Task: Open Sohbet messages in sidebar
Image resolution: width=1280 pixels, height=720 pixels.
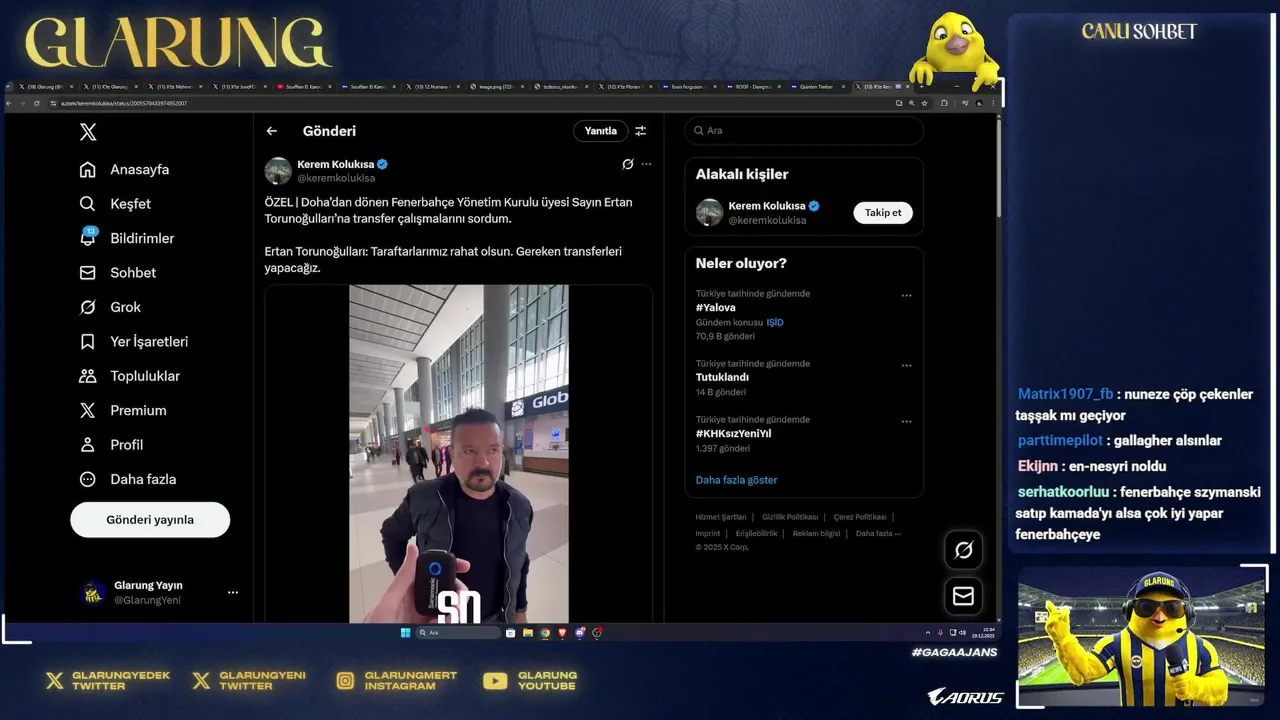Action: click(118, 273)
